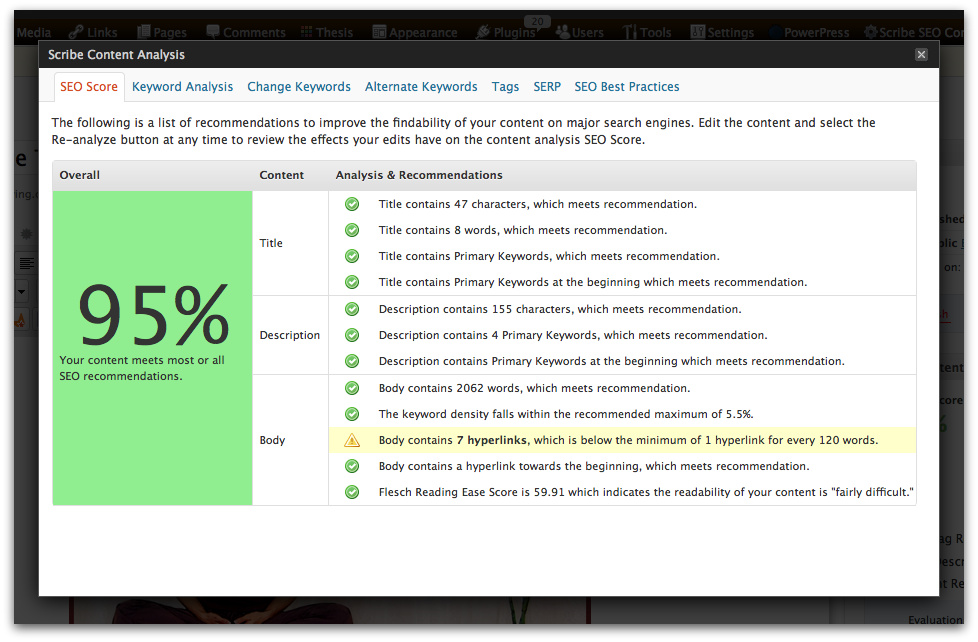Click the "Overall" column header
Image resolution: width=978 pixels, height=642 pixels.
(80, 175)
